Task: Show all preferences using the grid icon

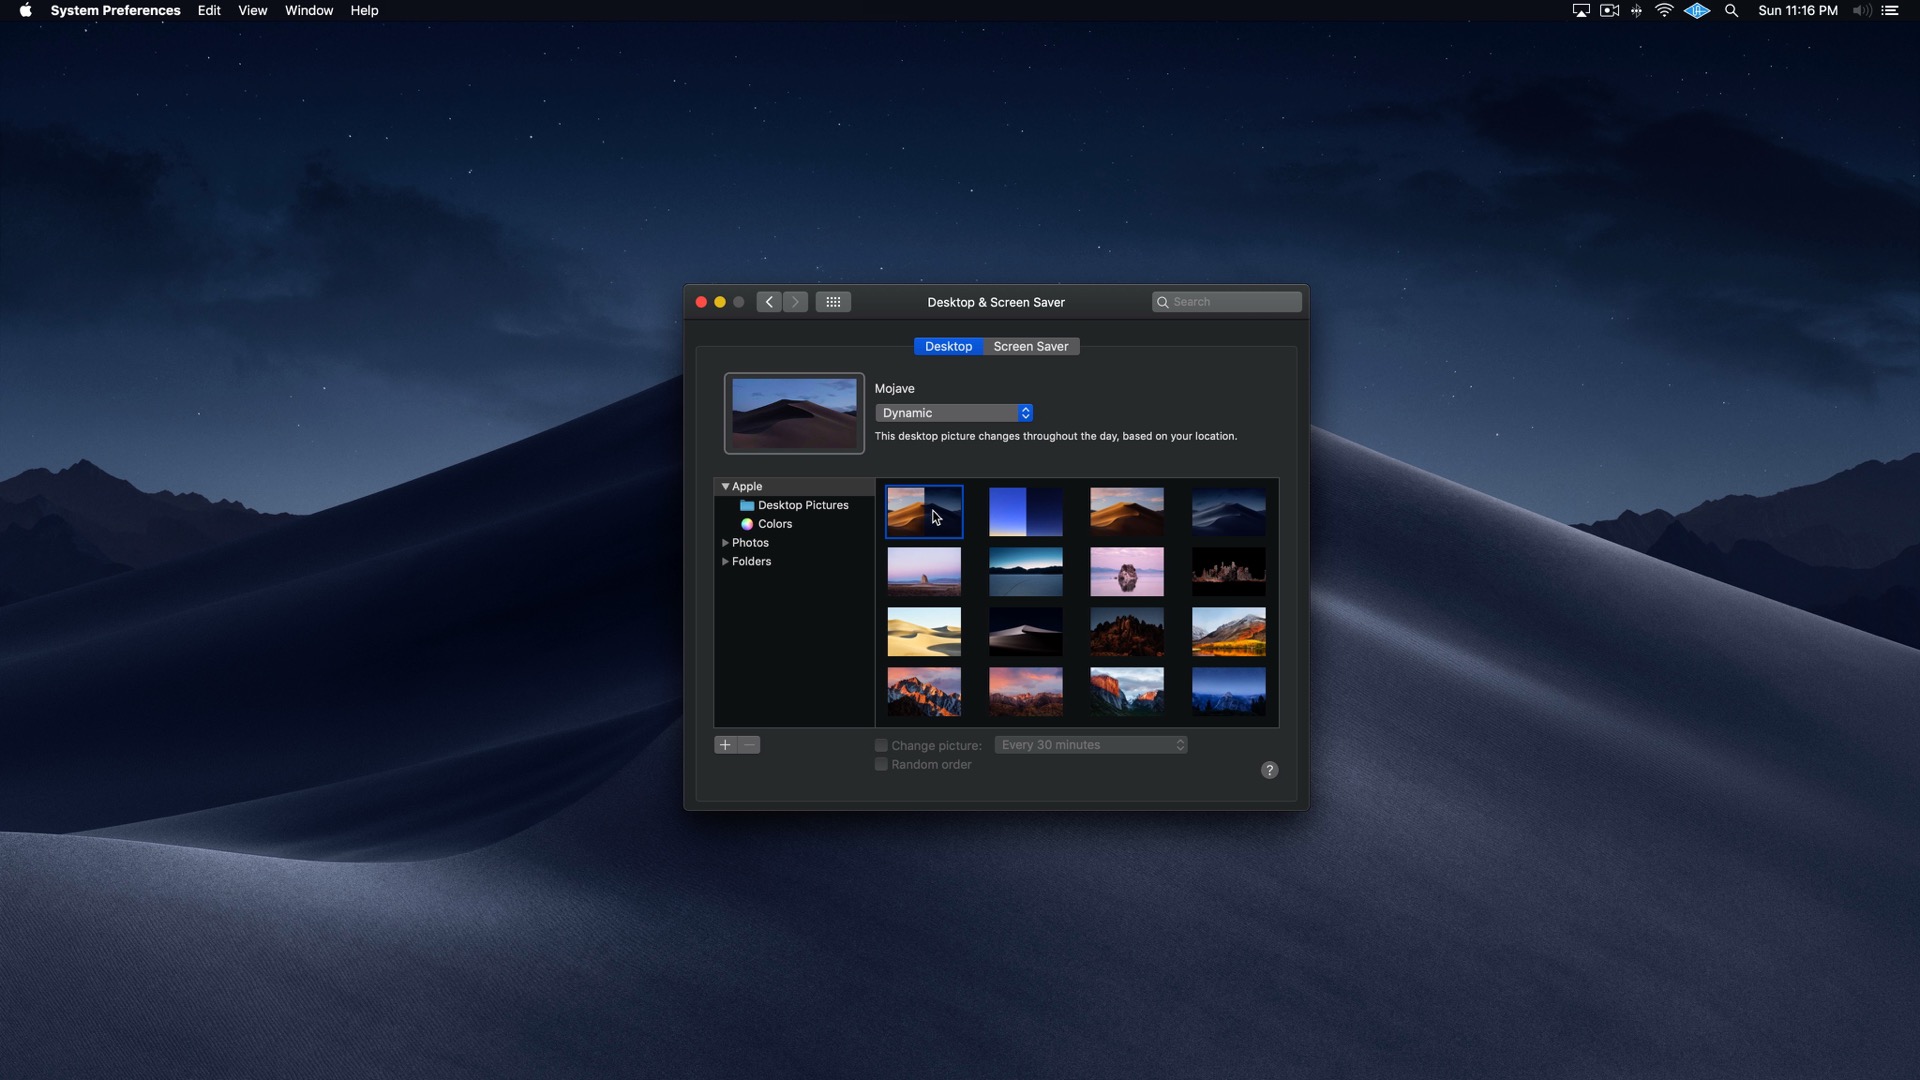Action: [x=832, y=301]
